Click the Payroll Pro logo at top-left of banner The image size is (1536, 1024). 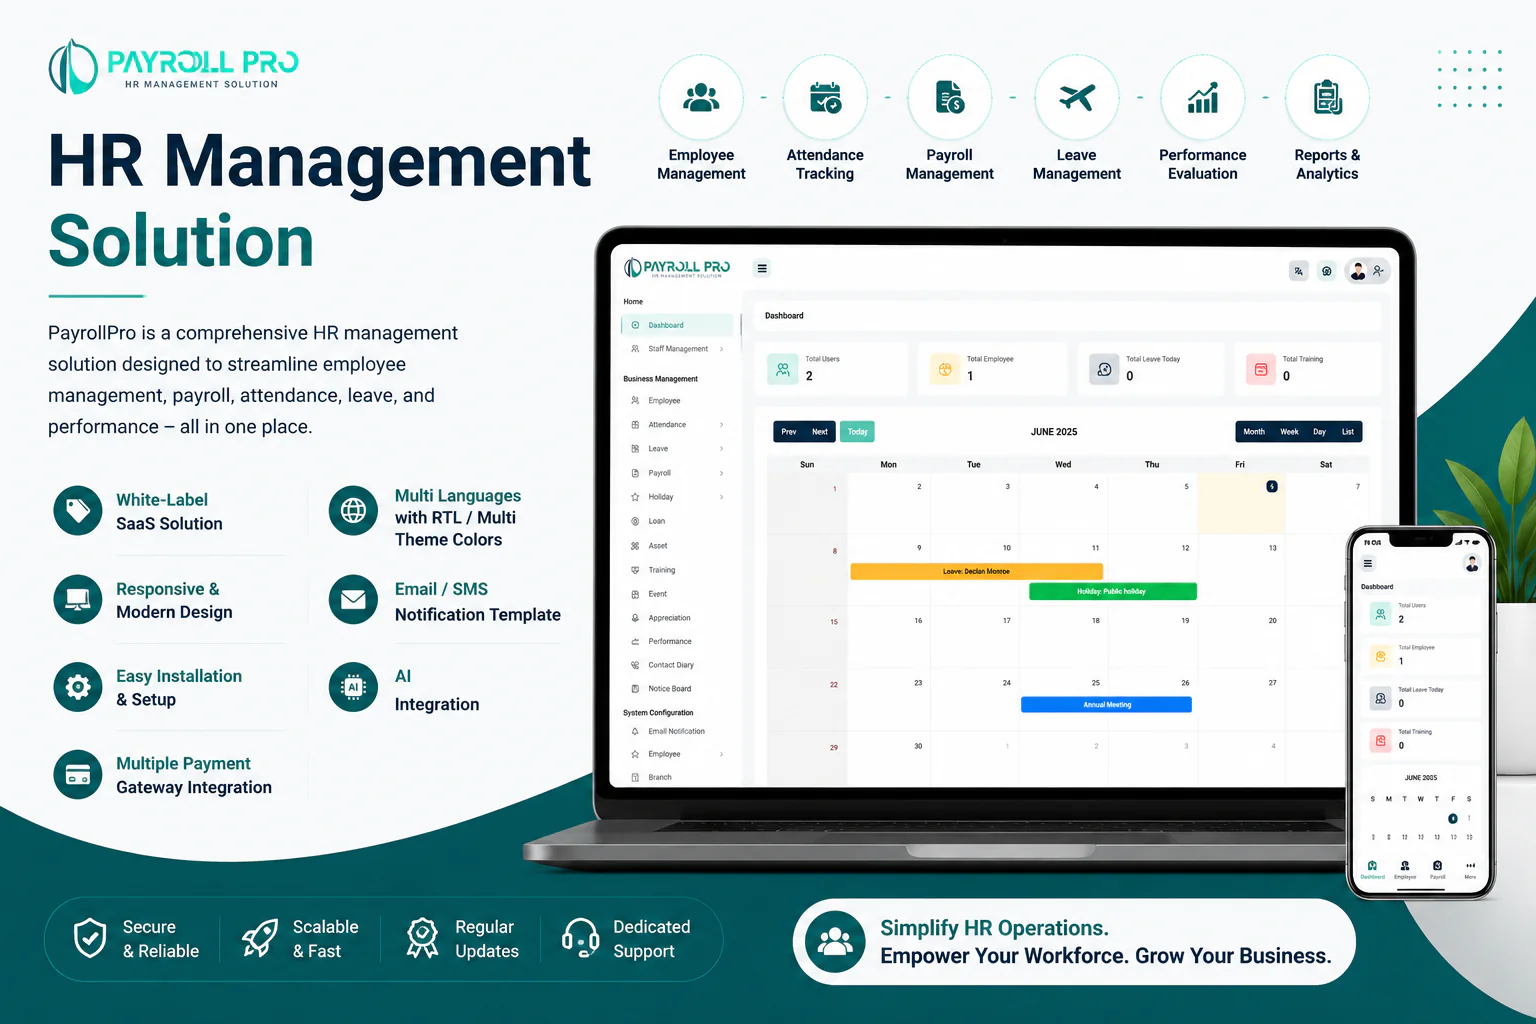click(x=174, y=66)
